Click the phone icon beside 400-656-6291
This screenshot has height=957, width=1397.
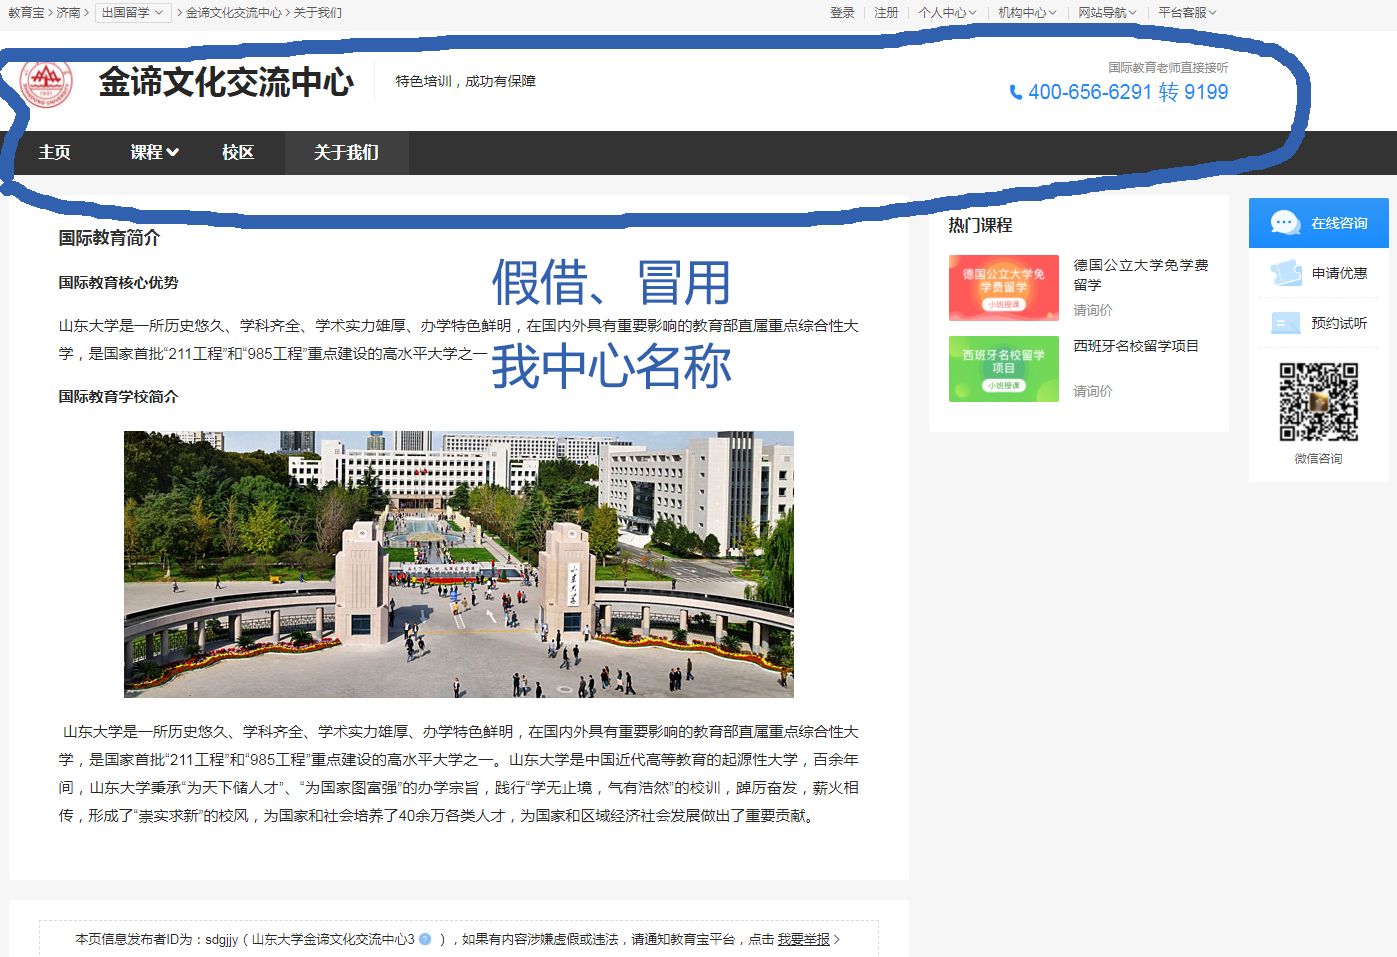[1016, 92]
